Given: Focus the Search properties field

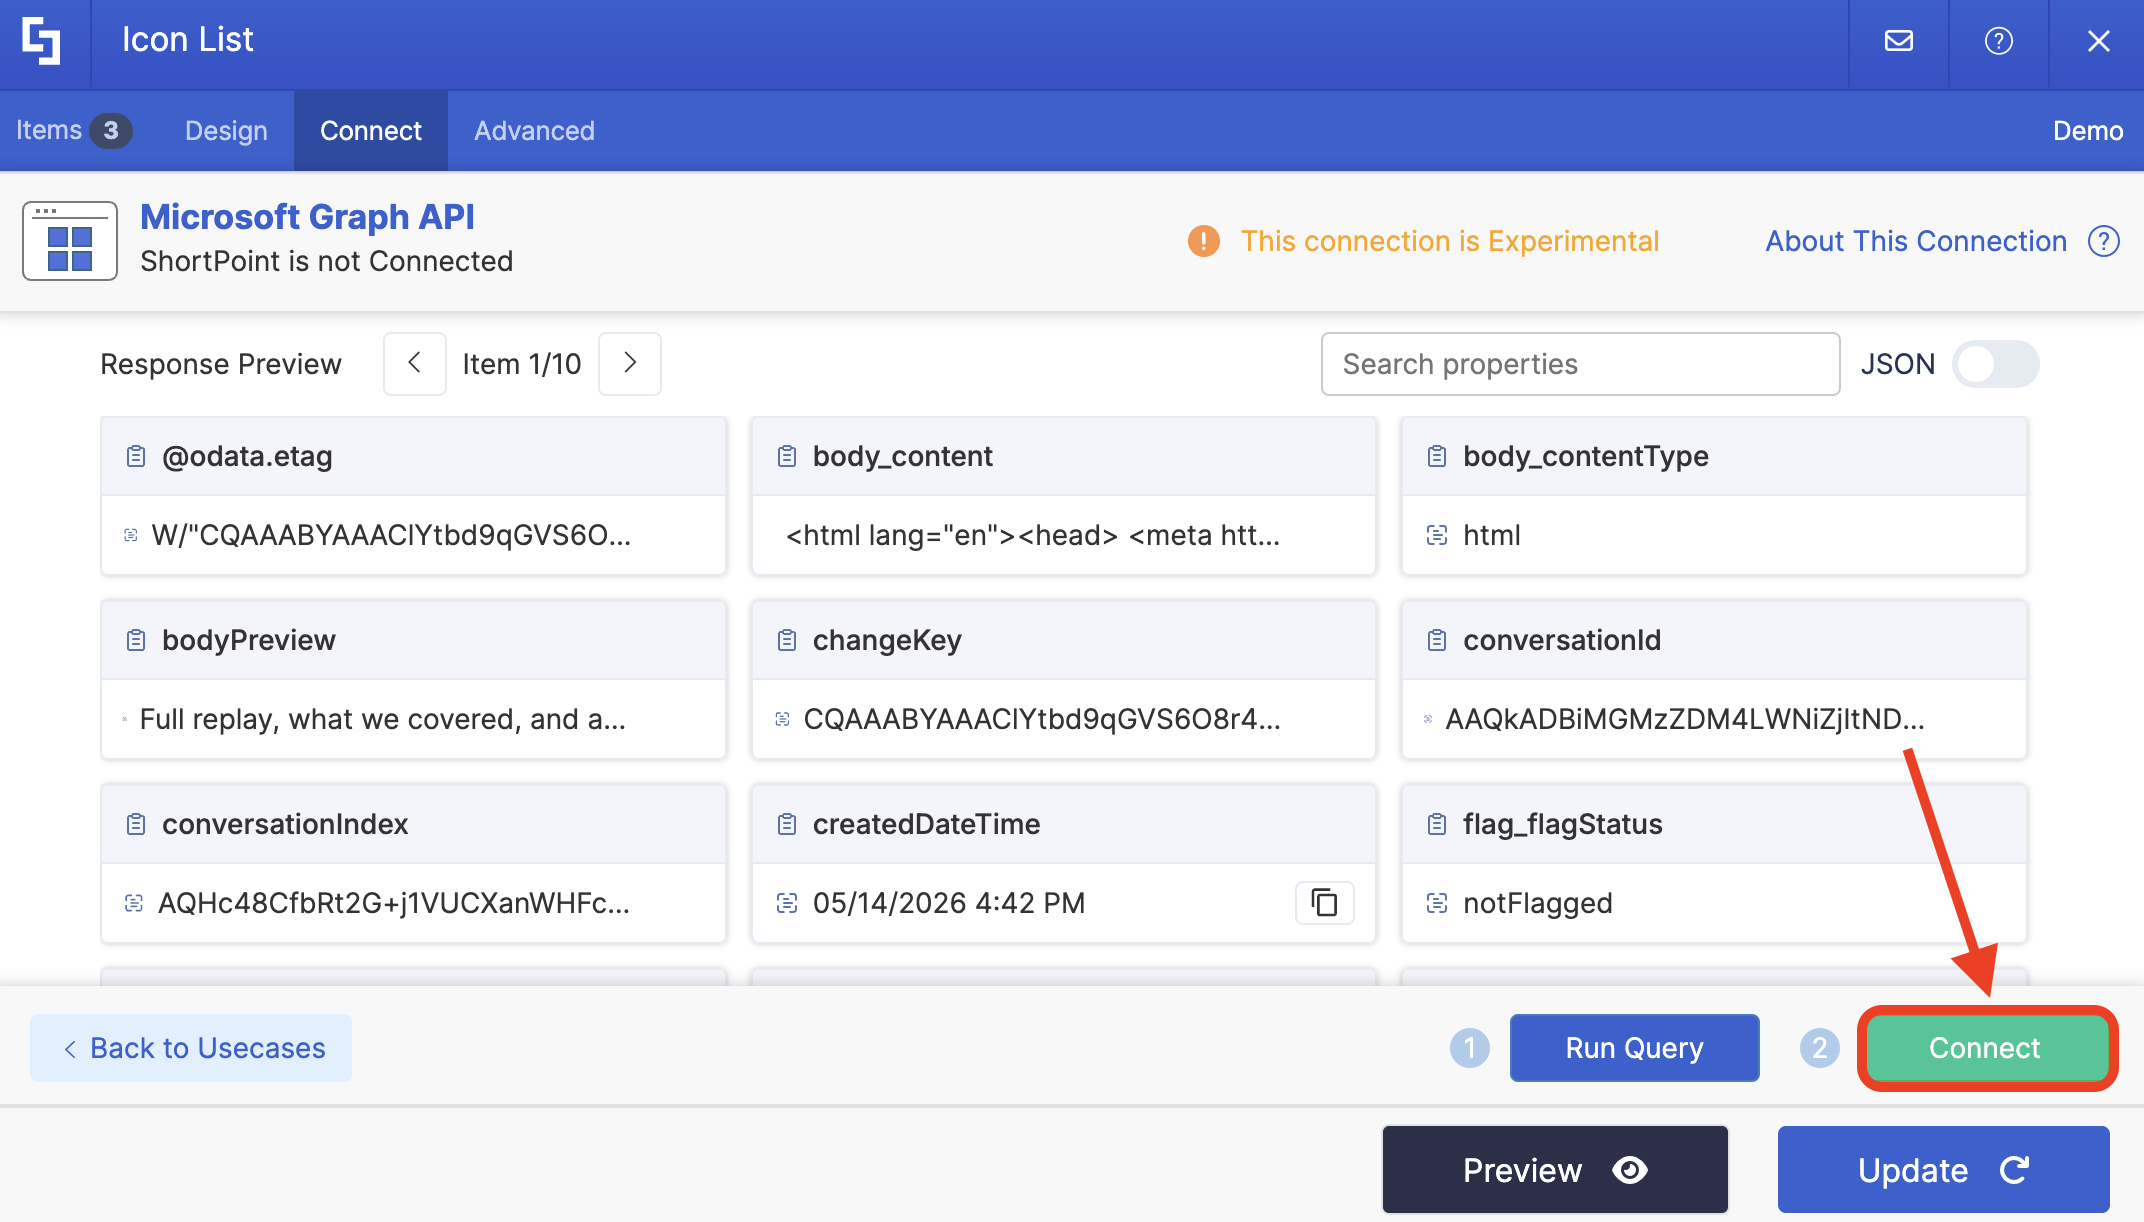Looking at the screenshot, I should [1580, 364].
